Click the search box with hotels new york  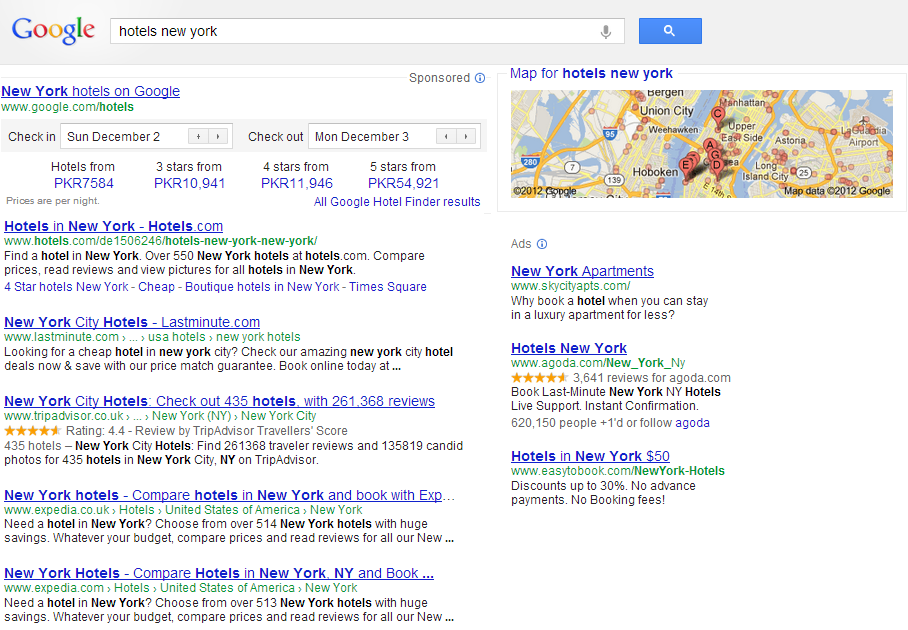click(x=355, y=31)
